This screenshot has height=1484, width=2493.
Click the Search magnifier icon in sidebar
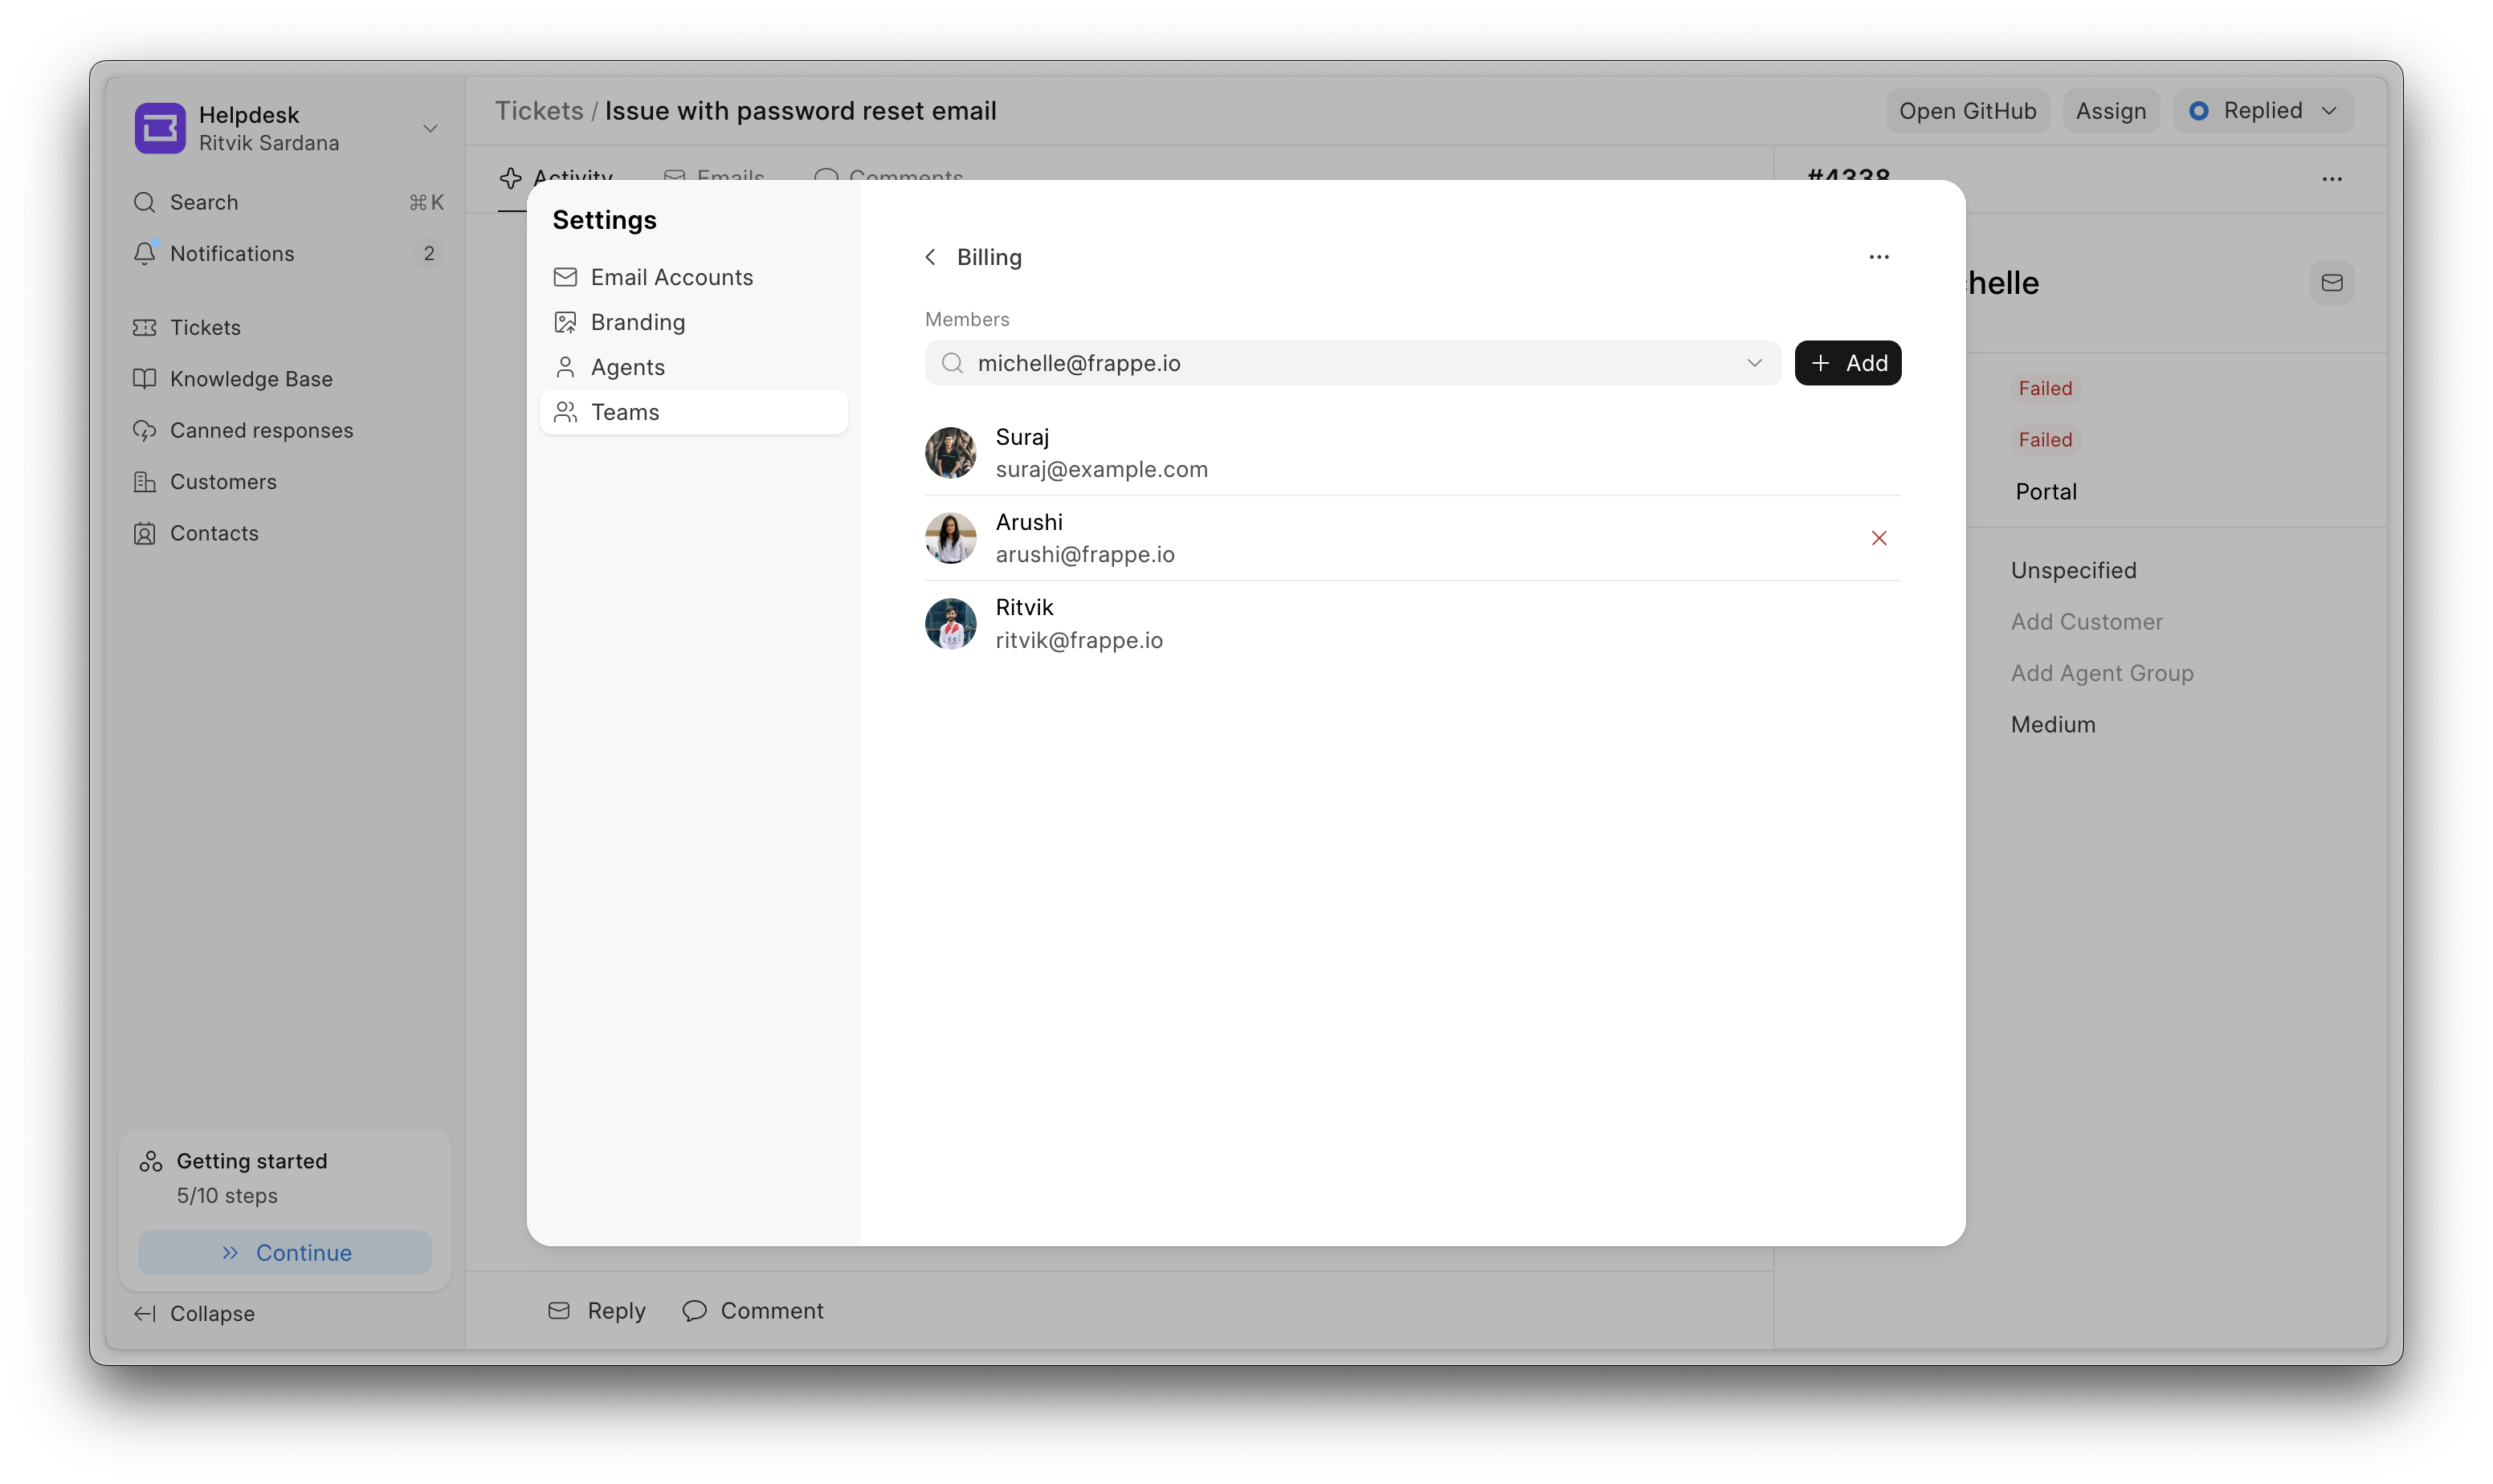tap(145, 202)
